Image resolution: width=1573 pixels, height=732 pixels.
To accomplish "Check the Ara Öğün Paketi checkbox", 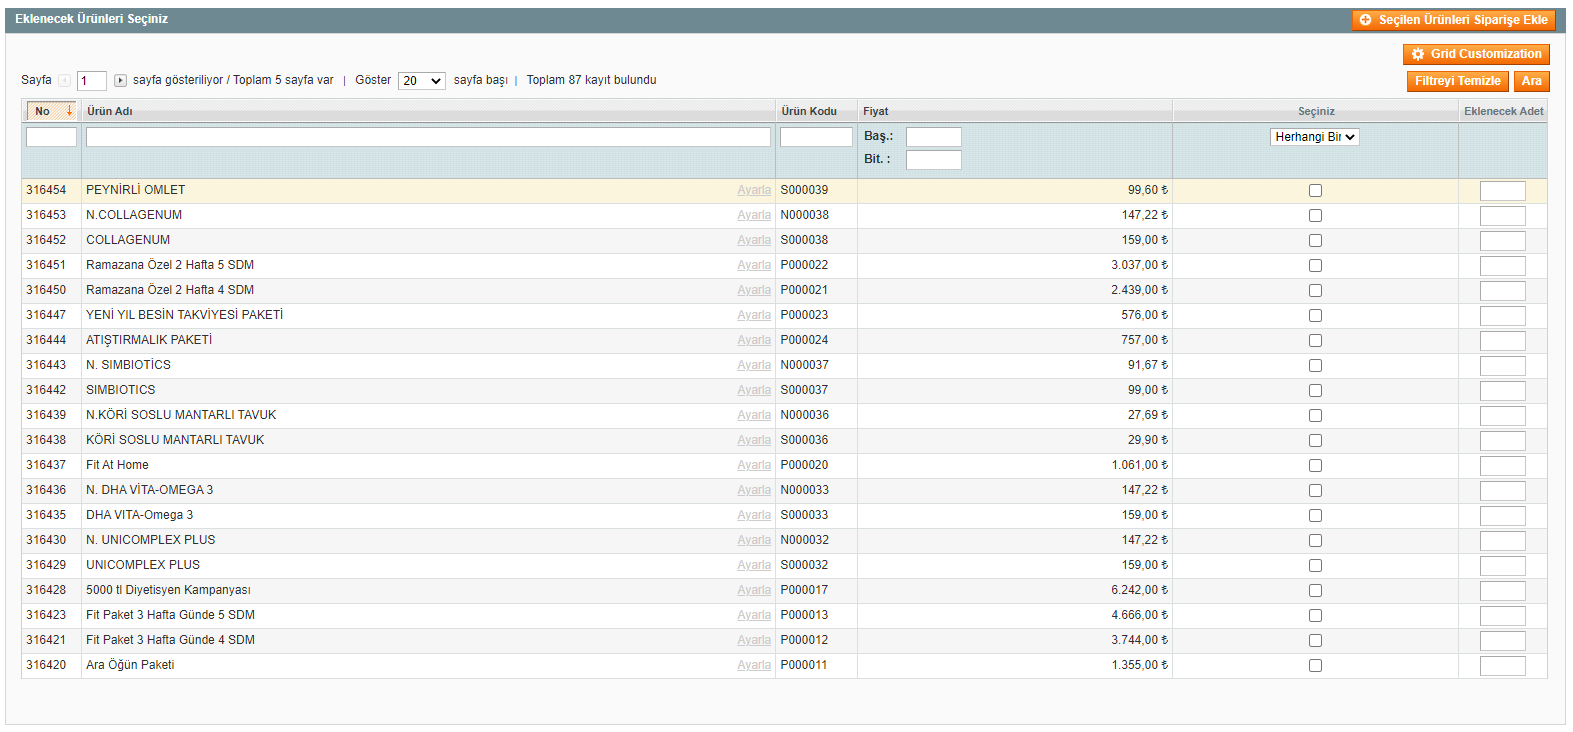I will click(1315, 665).
